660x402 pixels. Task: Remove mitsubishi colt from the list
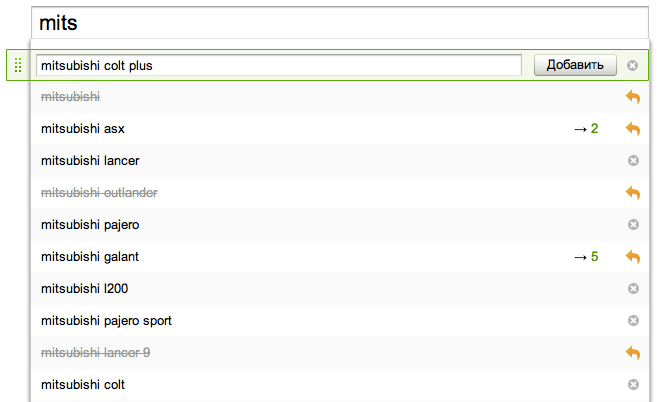[x=632, y=385]
